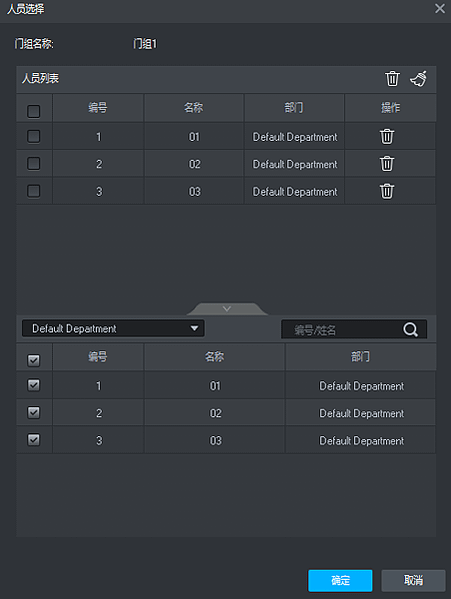The height and width of the screenshot is (599, 451).
Task: Select row 1 name 01 in lower table
Action: (x=215, y=386)
